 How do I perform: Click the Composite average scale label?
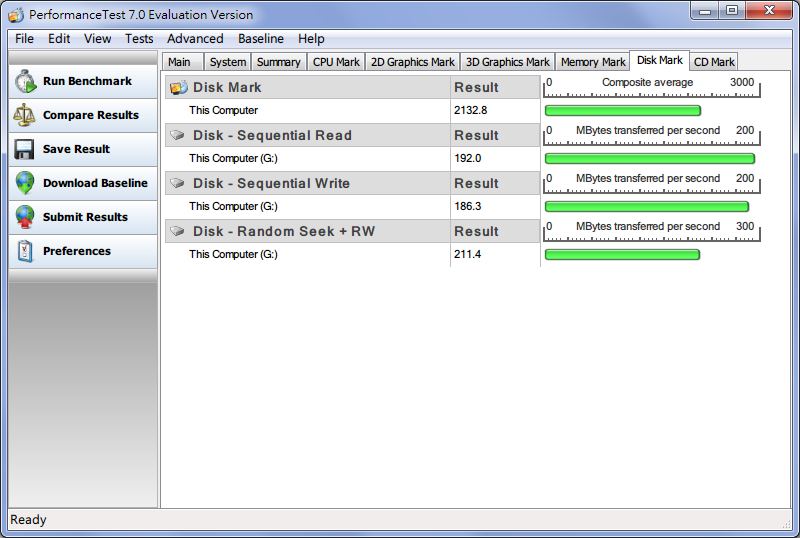(647, 82)
